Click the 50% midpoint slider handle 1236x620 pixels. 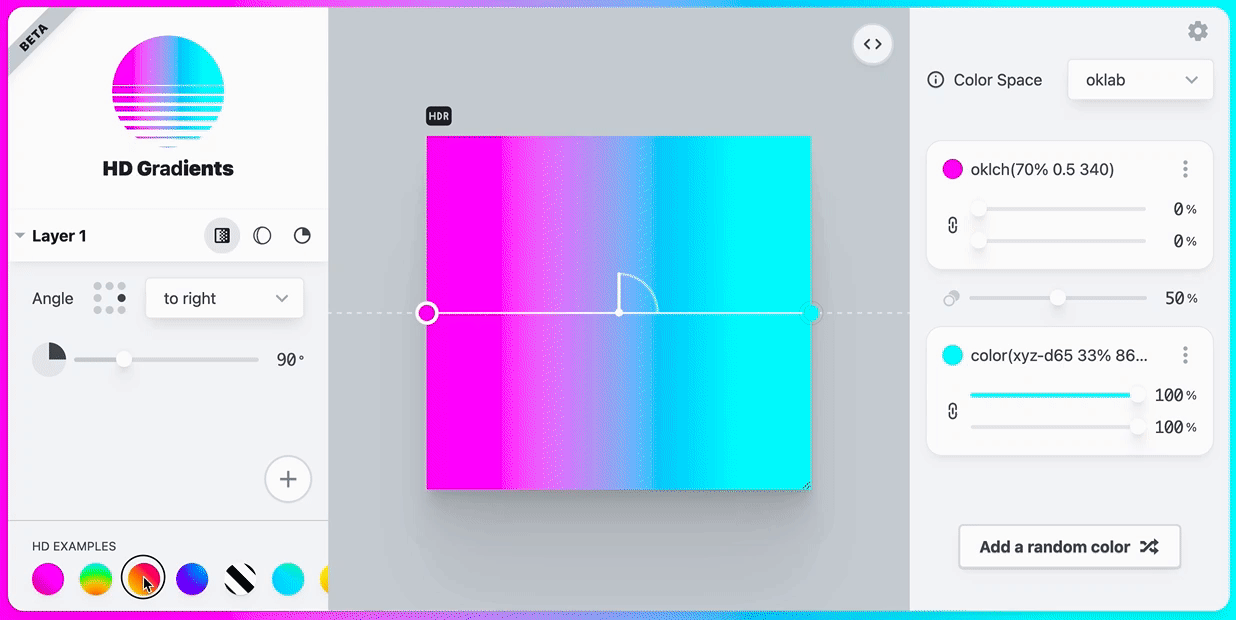(x=1057, y=298)
